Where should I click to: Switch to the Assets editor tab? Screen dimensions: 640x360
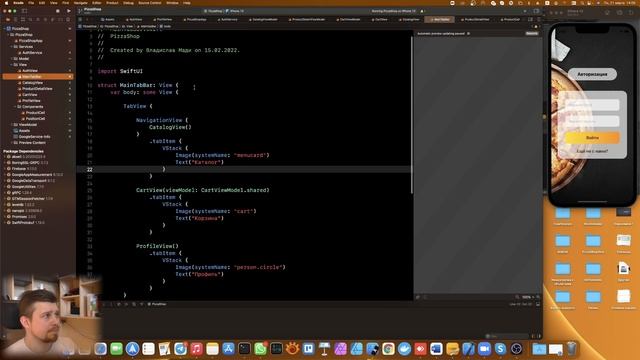pos(108,19)
